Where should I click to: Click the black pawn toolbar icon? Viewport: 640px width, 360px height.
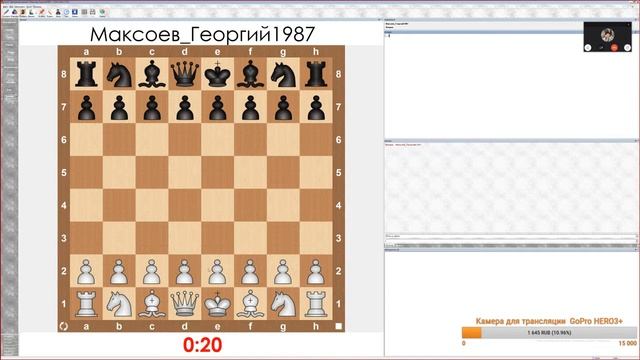58,12
